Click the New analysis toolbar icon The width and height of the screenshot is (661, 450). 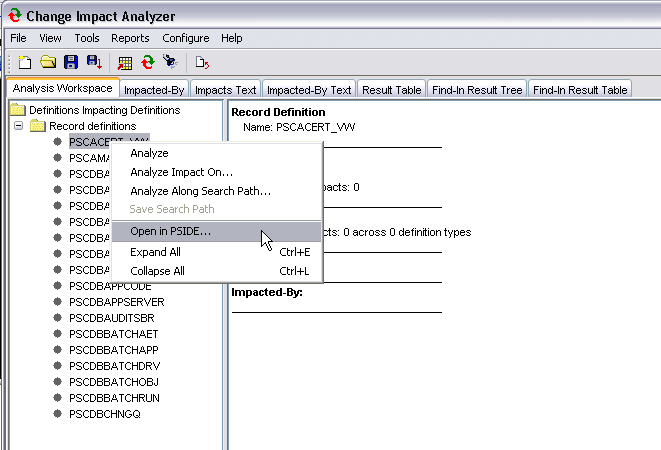(x=25, y=62)
